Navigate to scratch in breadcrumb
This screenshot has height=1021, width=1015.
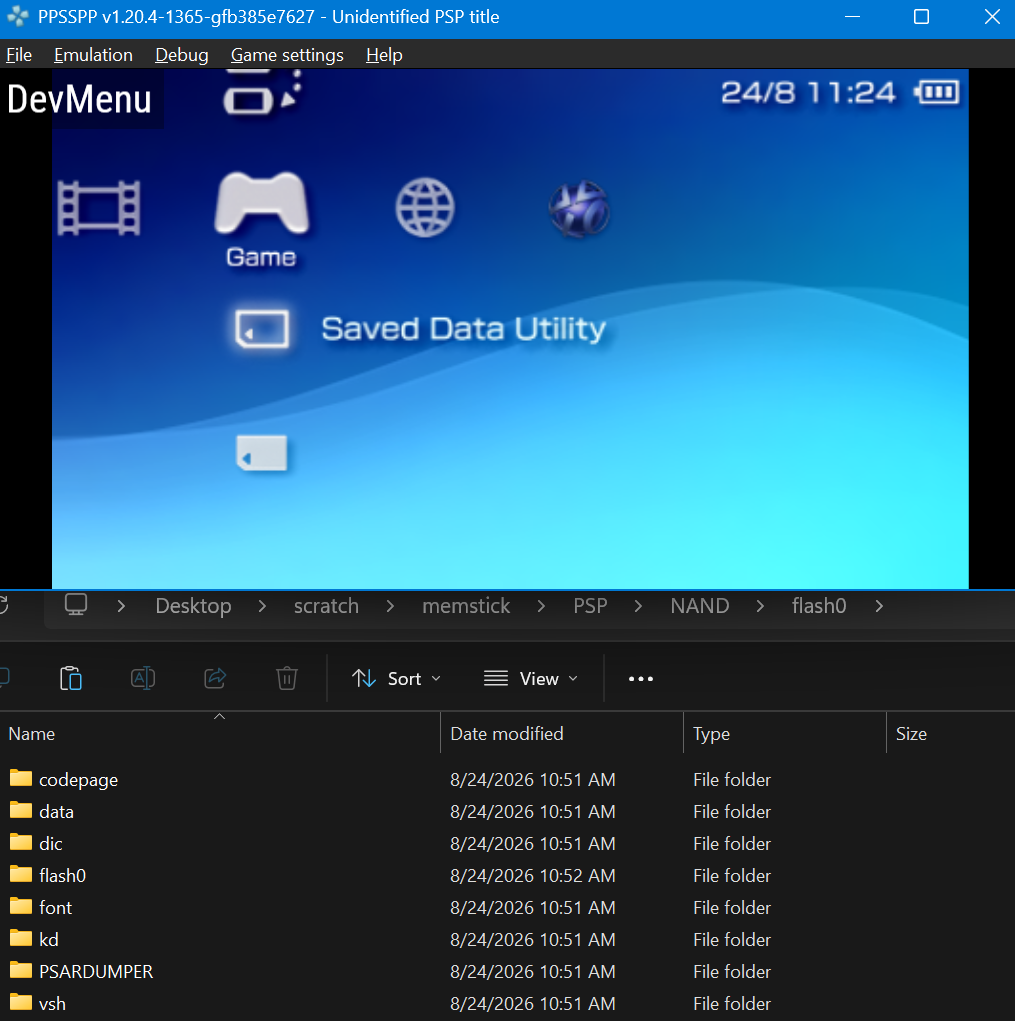(326, 606)
